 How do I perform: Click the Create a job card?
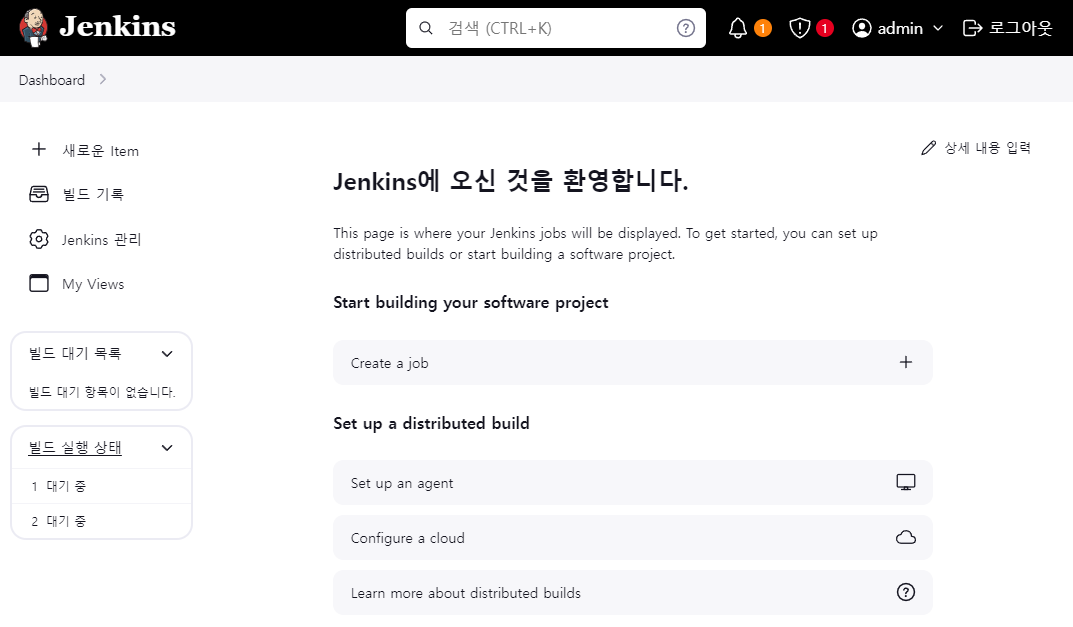point(633,363)
